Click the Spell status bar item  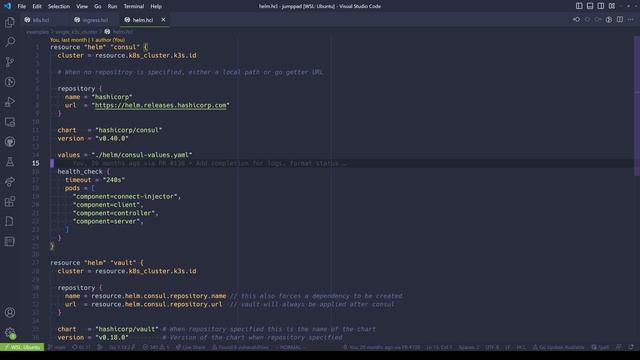point(600,347)
